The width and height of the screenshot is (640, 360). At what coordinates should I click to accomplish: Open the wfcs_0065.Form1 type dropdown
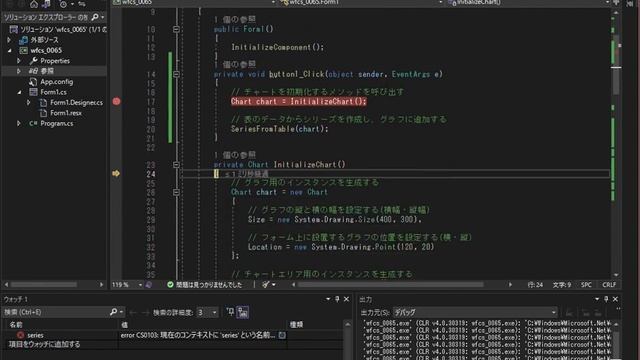[x=440, y=2]
